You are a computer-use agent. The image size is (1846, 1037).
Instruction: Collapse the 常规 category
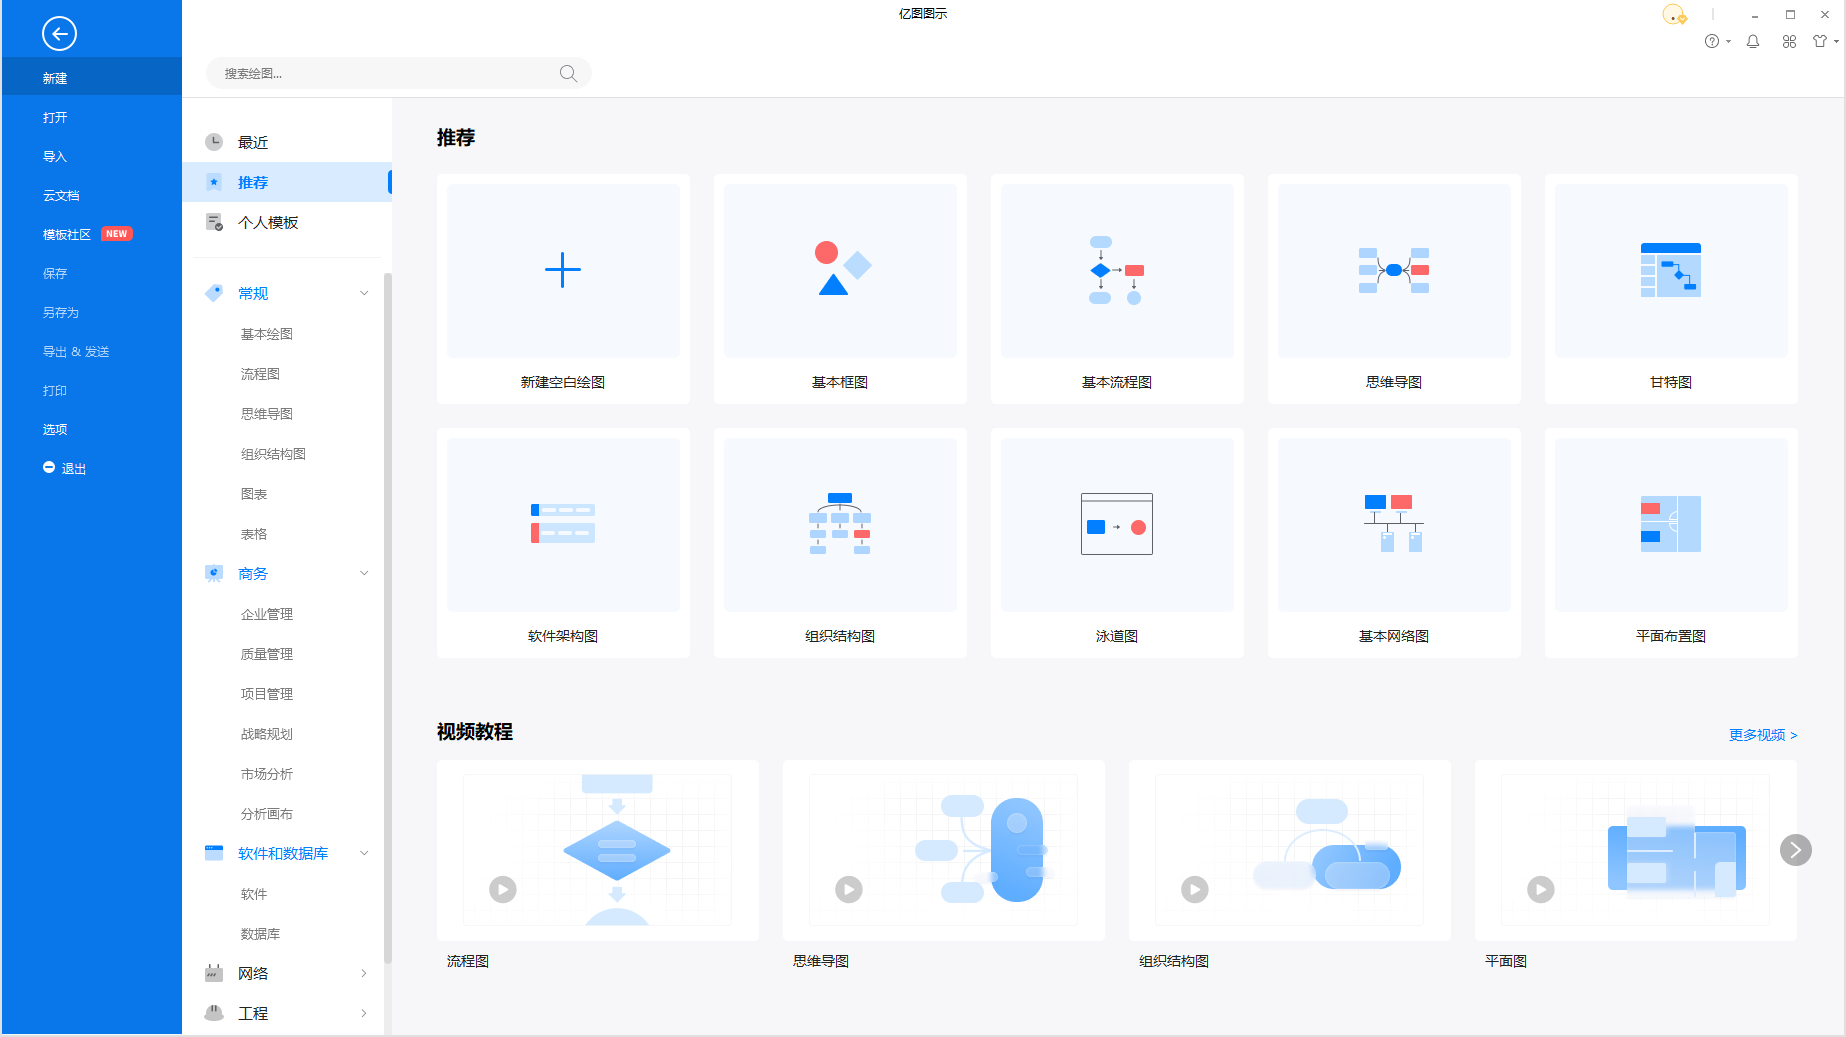point(364,293)
